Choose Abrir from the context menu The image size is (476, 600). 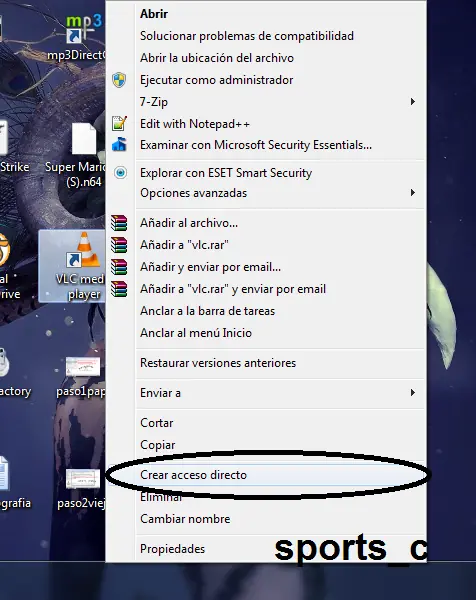pyautogui.click(x=154, y=14)
